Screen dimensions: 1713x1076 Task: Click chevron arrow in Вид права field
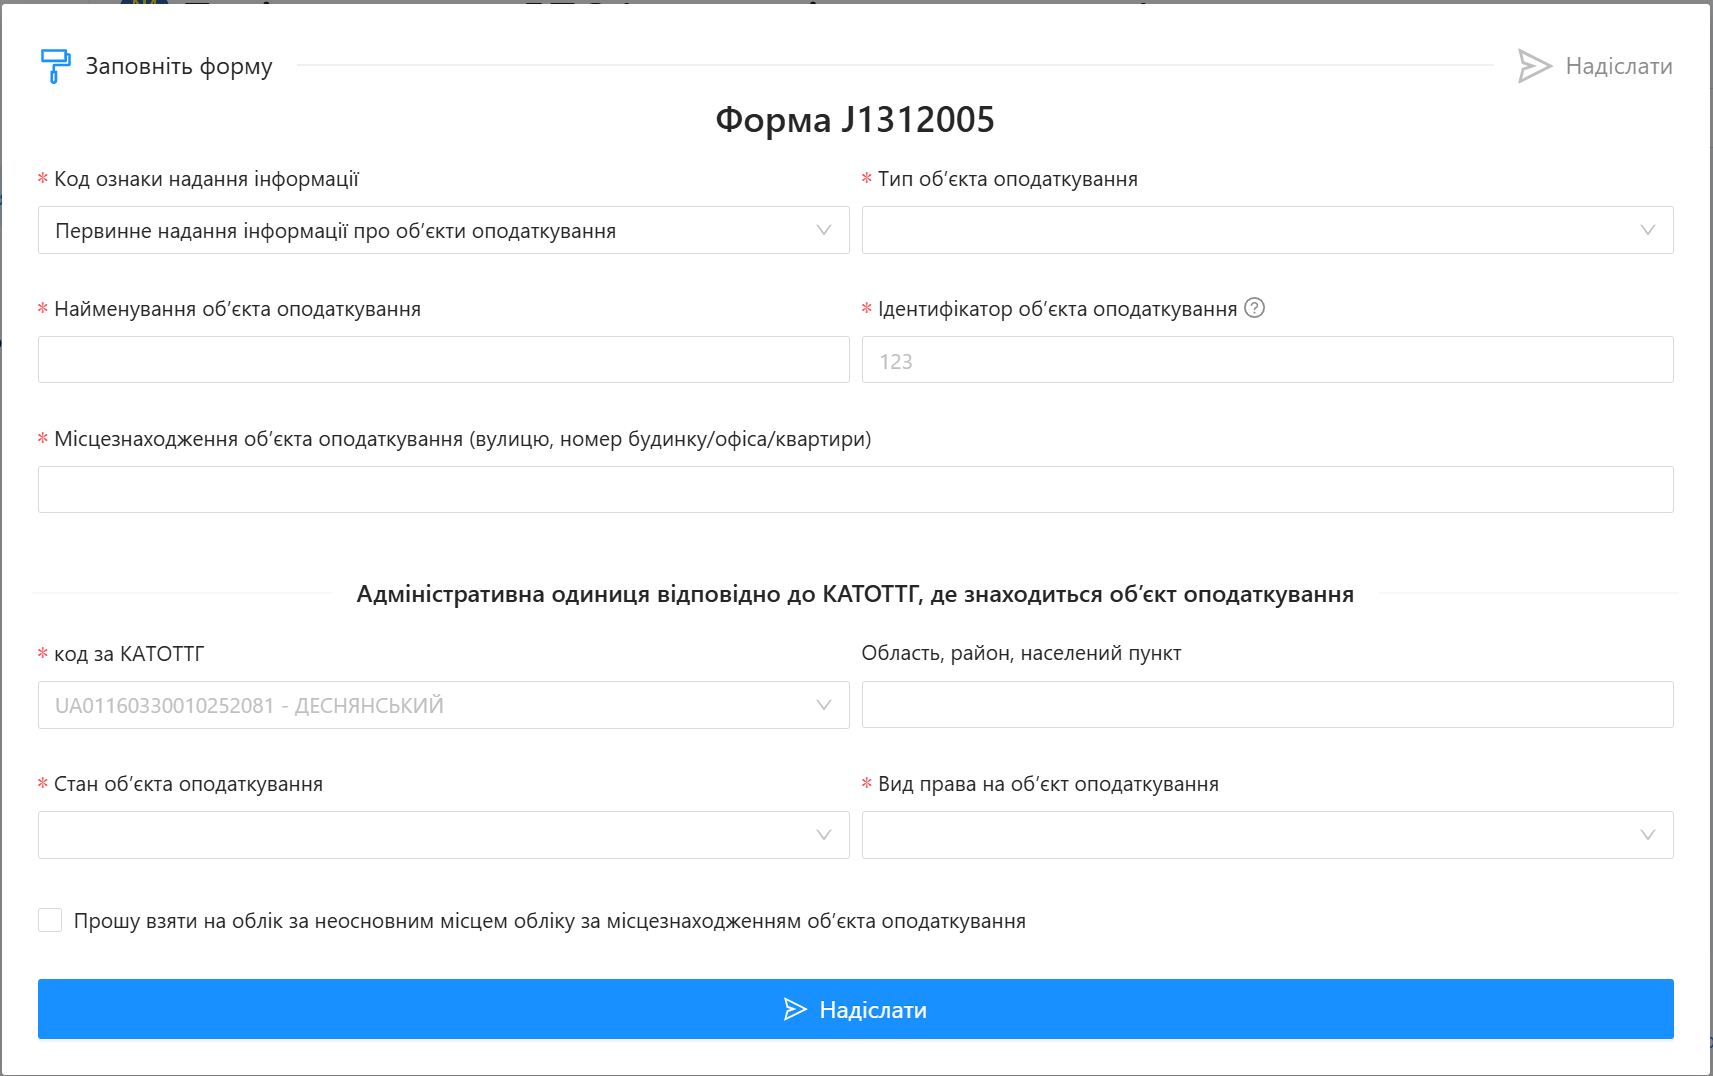[x=1647, y=835]
